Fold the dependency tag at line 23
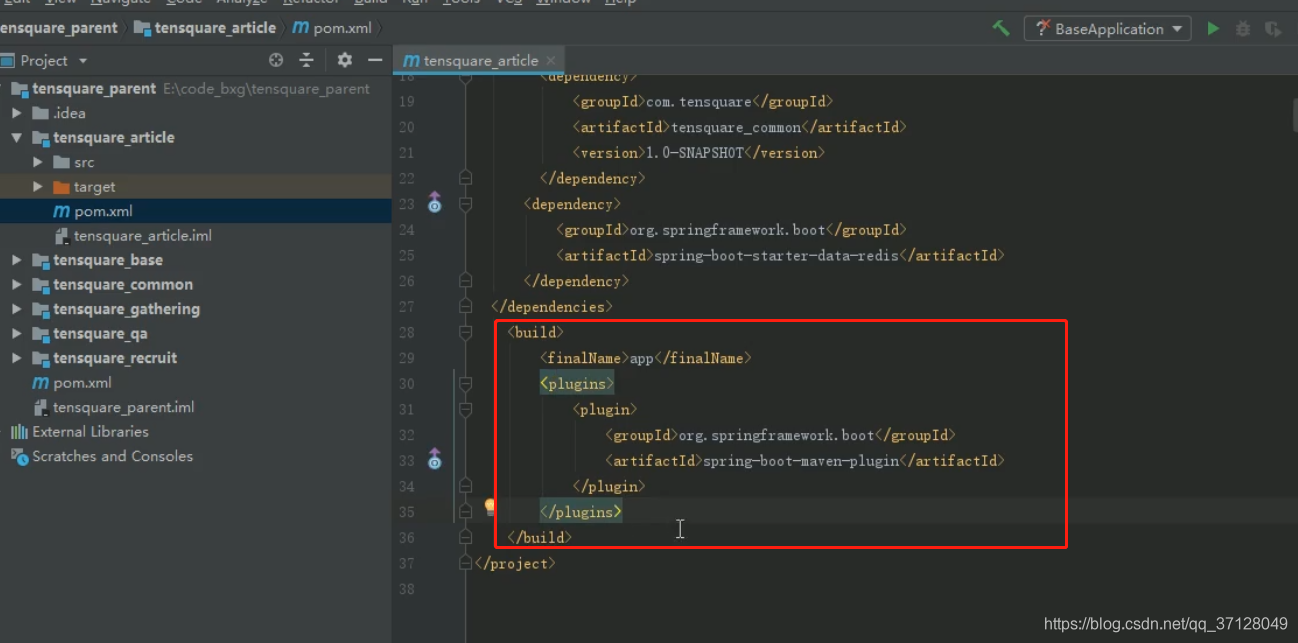This screenshot has width=1298, height=643. tap(465, 204)
